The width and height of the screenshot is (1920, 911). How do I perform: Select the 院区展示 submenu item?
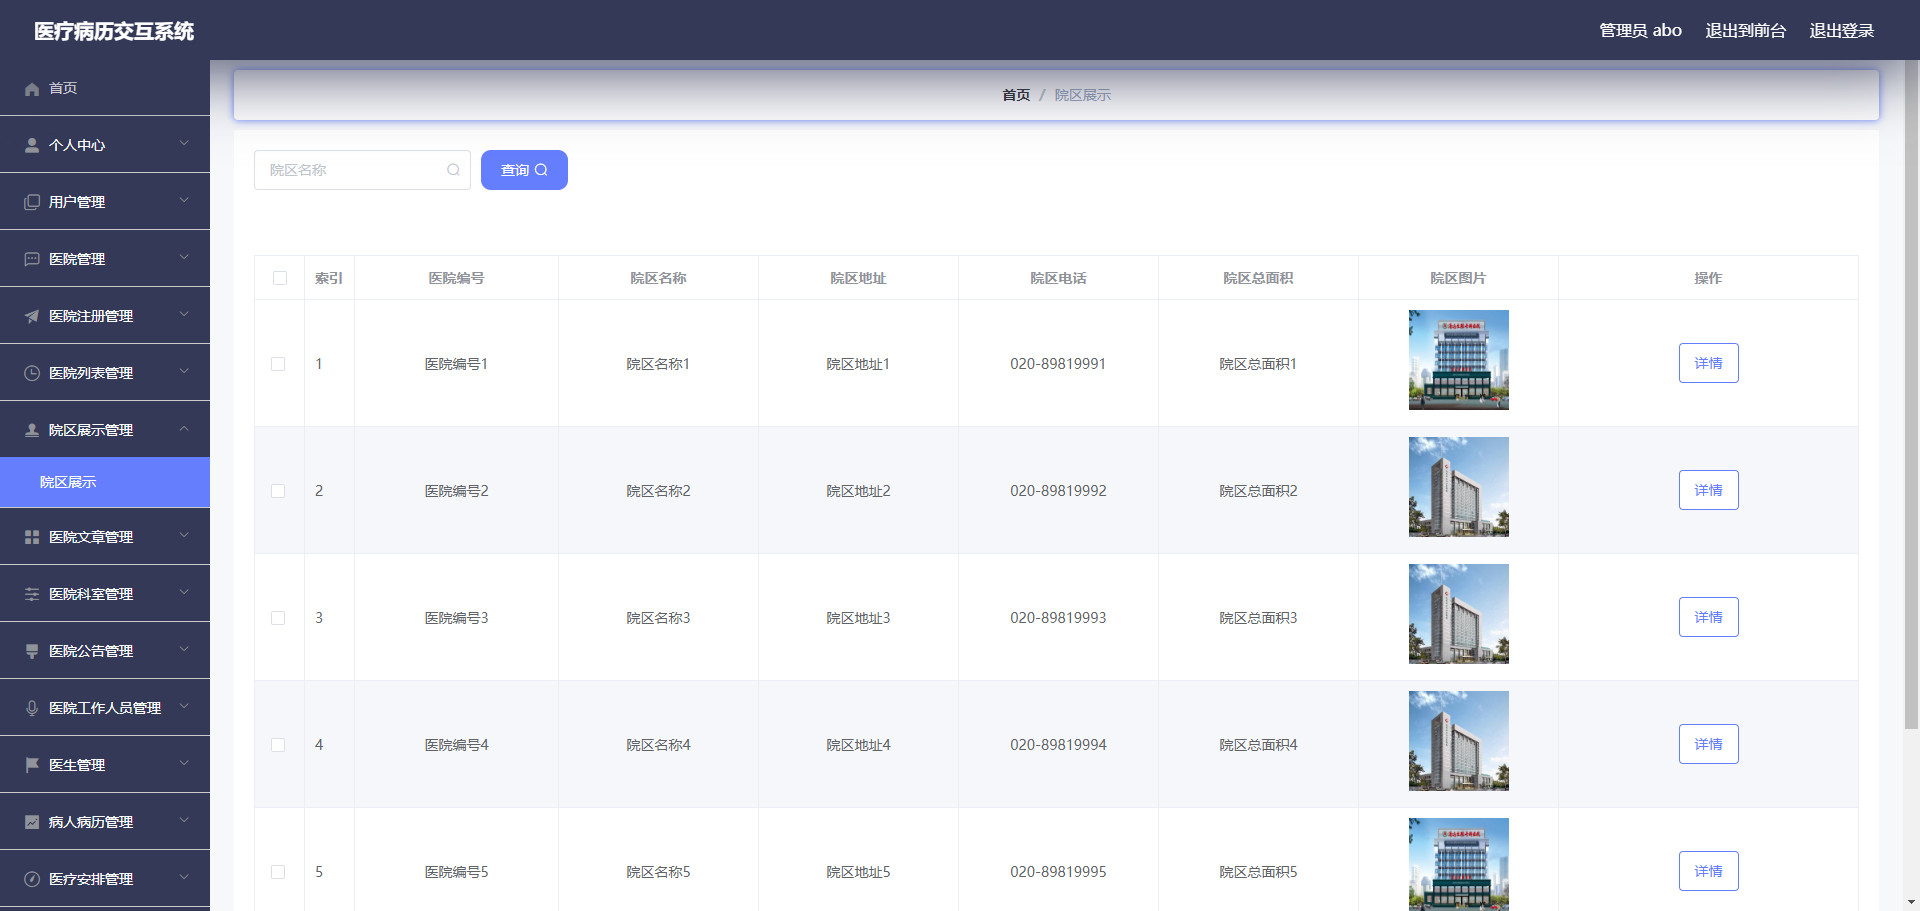point(105,482)
